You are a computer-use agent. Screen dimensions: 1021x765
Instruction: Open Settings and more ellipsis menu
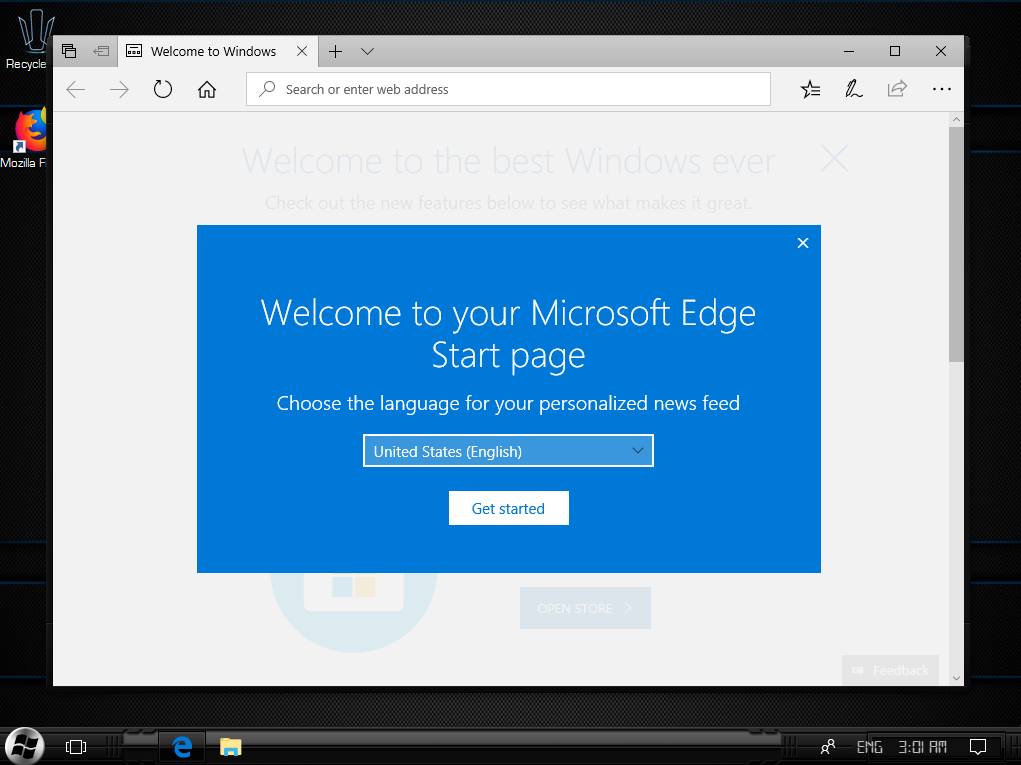pos(942,89)
